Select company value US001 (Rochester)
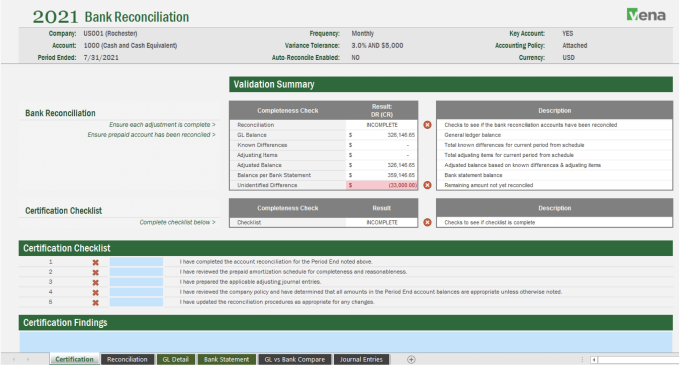The height and width of the screenshot is (365, 680). coord(110,33)
